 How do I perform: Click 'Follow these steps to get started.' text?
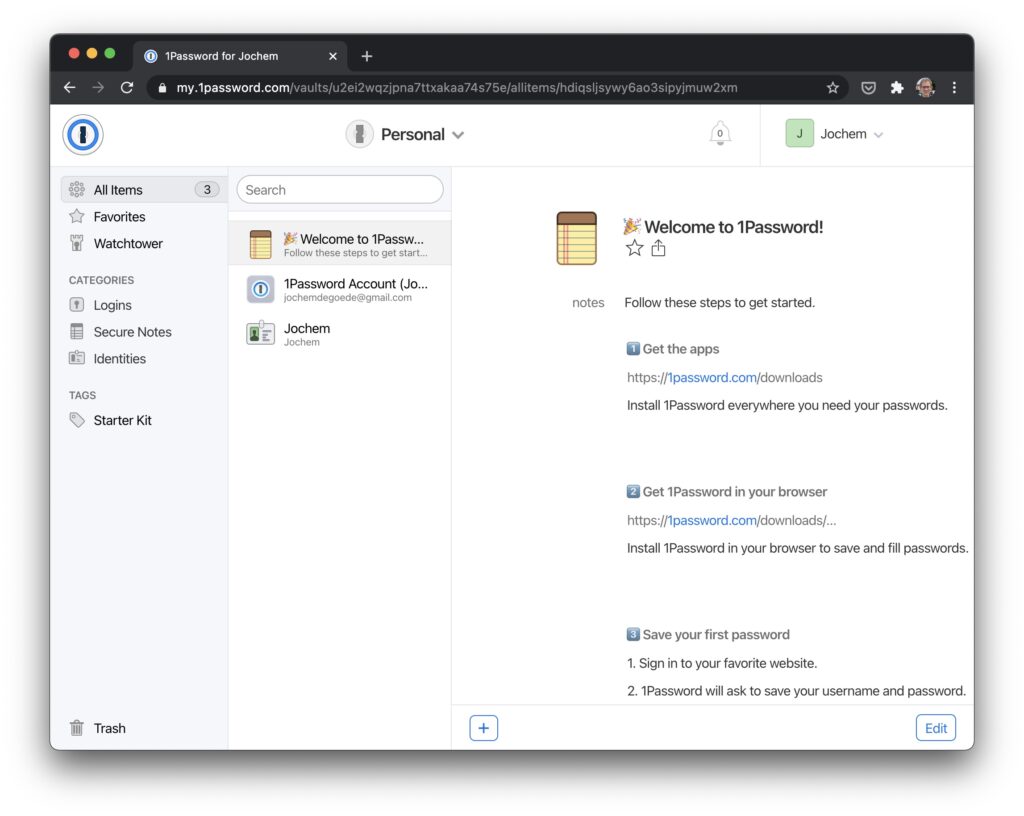point(720,302)
